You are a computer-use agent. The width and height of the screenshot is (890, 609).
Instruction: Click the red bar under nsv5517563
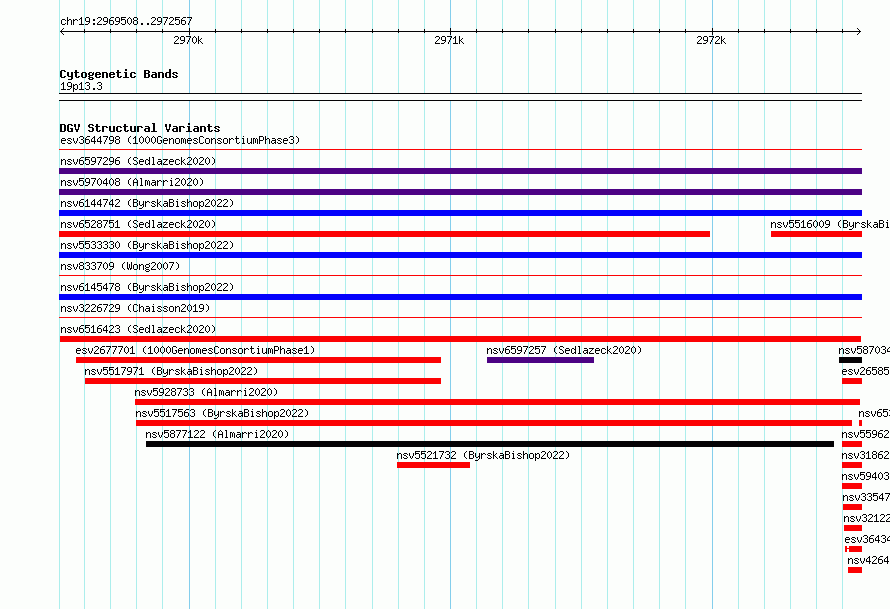tap(494, 423)
